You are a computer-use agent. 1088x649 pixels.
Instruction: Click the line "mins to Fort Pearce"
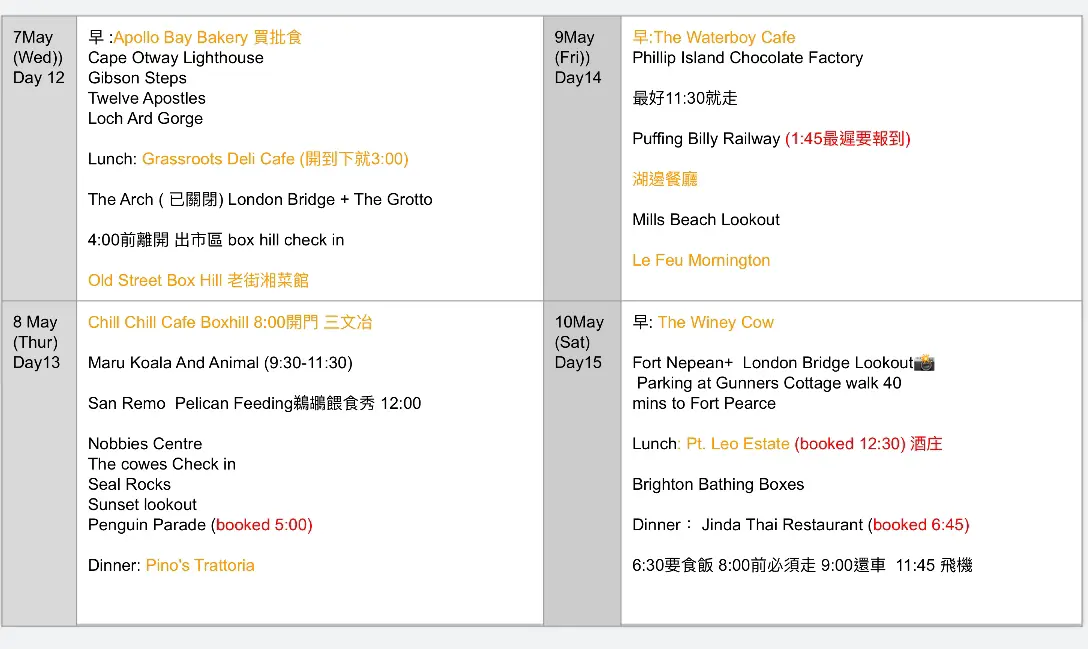[704, 403]
